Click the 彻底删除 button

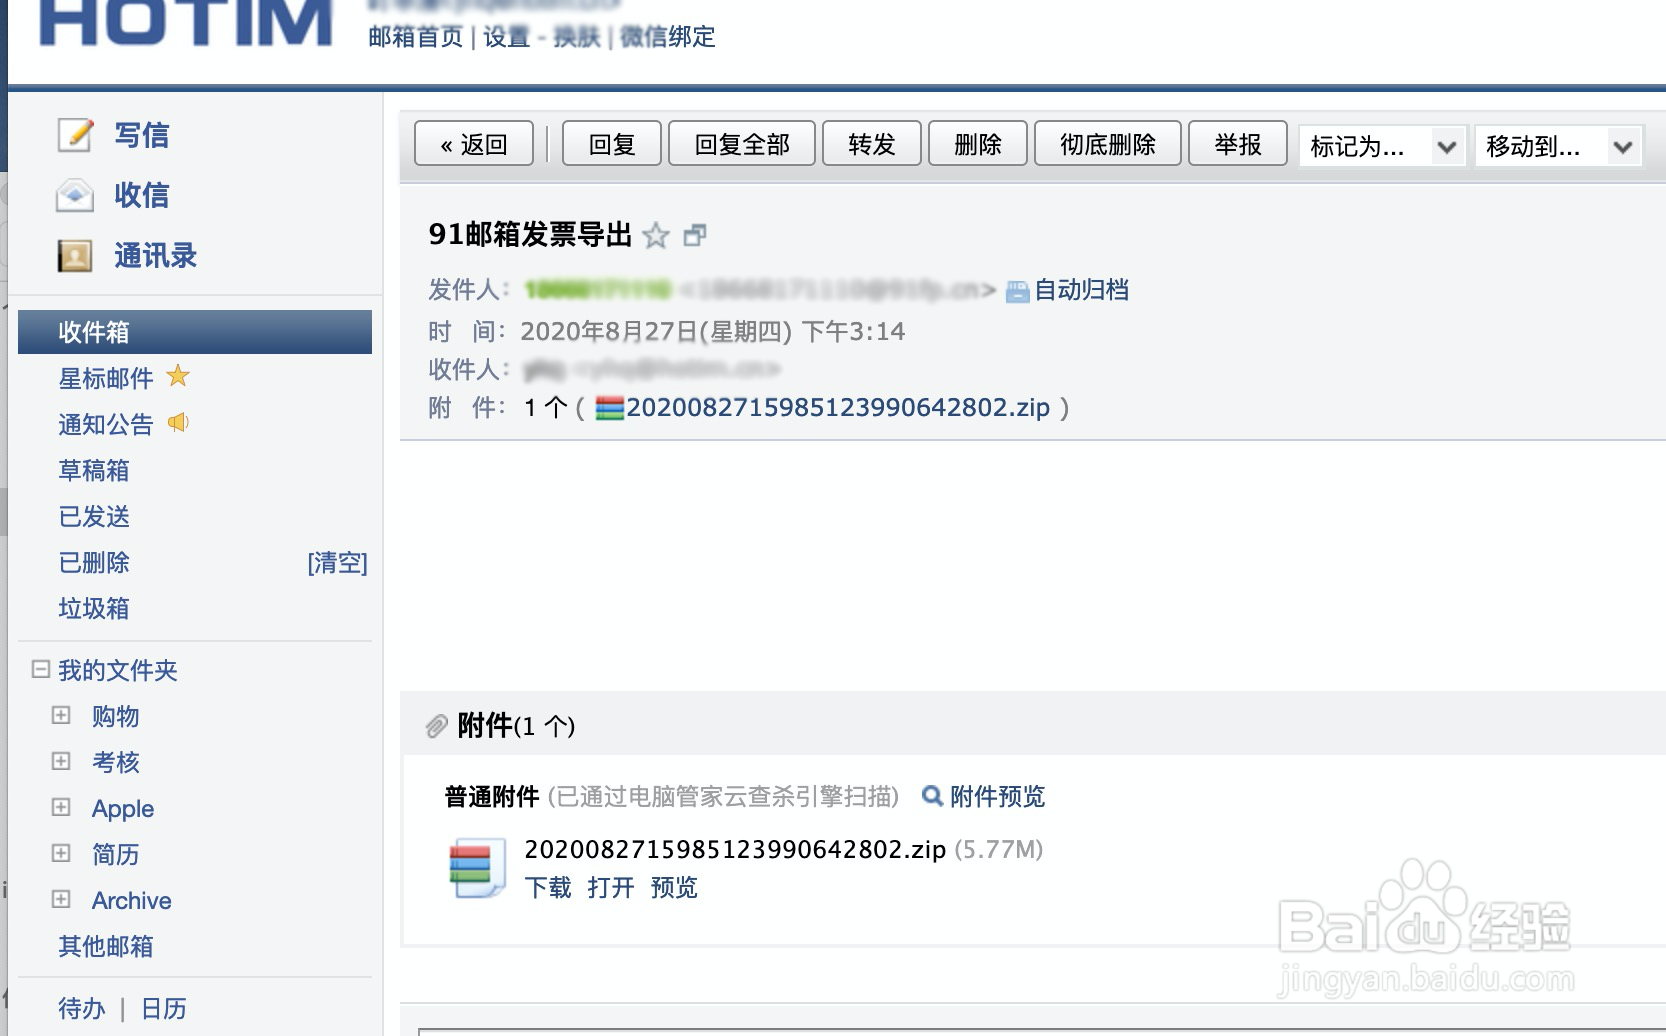pyautogui.click(x=1108, y=144)
